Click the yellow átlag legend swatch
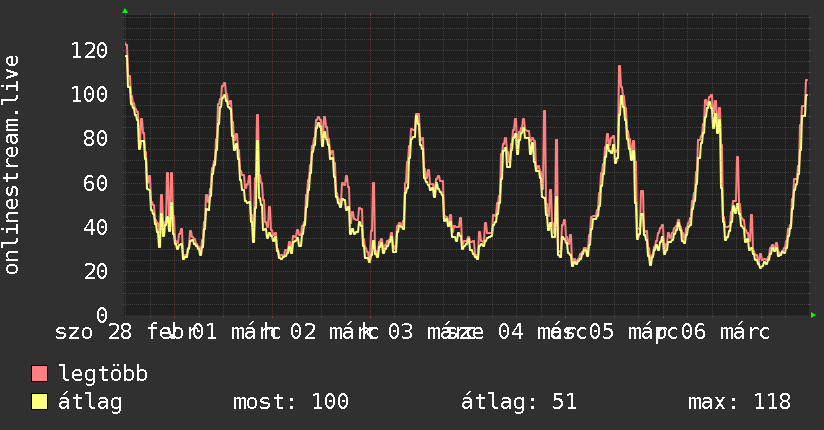The height and width of the screenshot is (430, 824). [39, 402]
